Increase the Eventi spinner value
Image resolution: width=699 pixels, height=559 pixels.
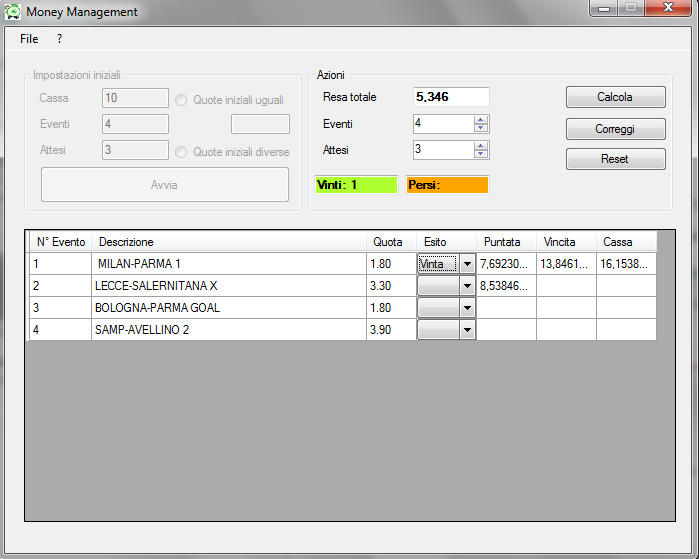point(481,120)
